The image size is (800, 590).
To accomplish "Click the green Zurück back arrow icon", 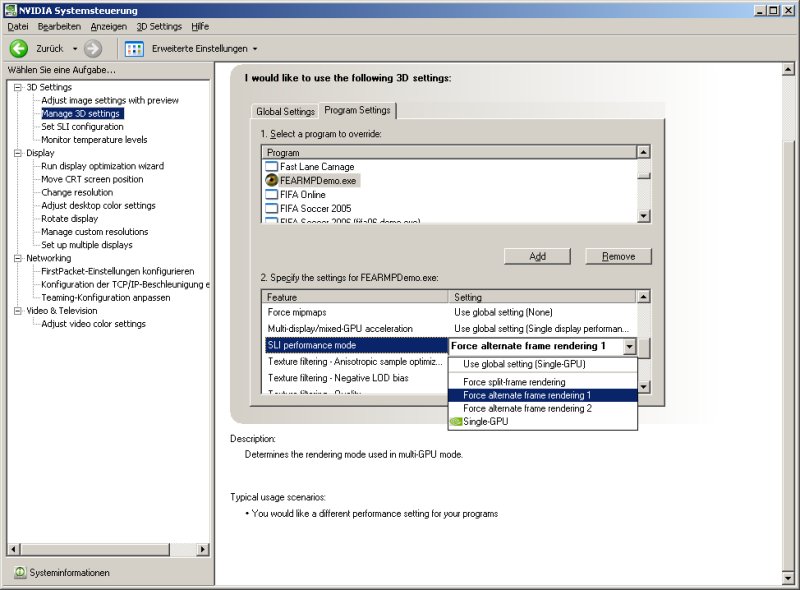I will 19,48.
